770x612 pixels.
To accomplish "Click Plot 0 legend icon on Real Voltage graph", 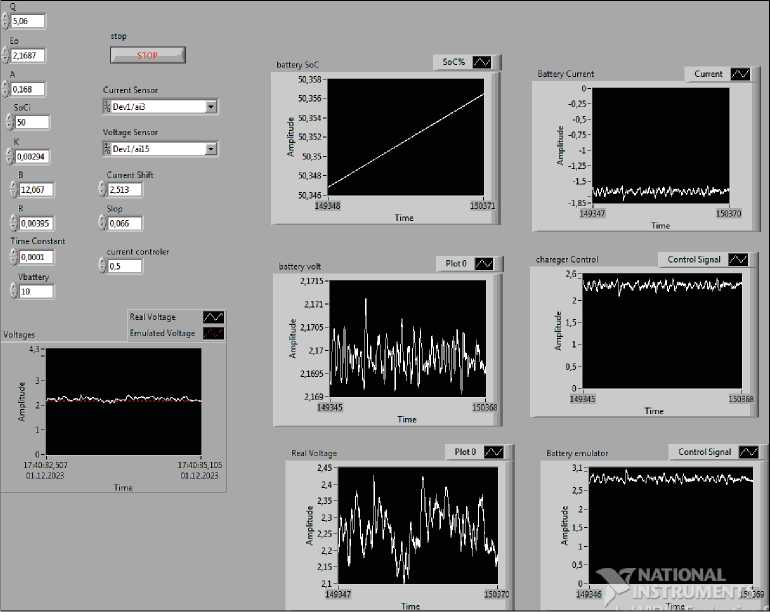I will tap(493, 452).
